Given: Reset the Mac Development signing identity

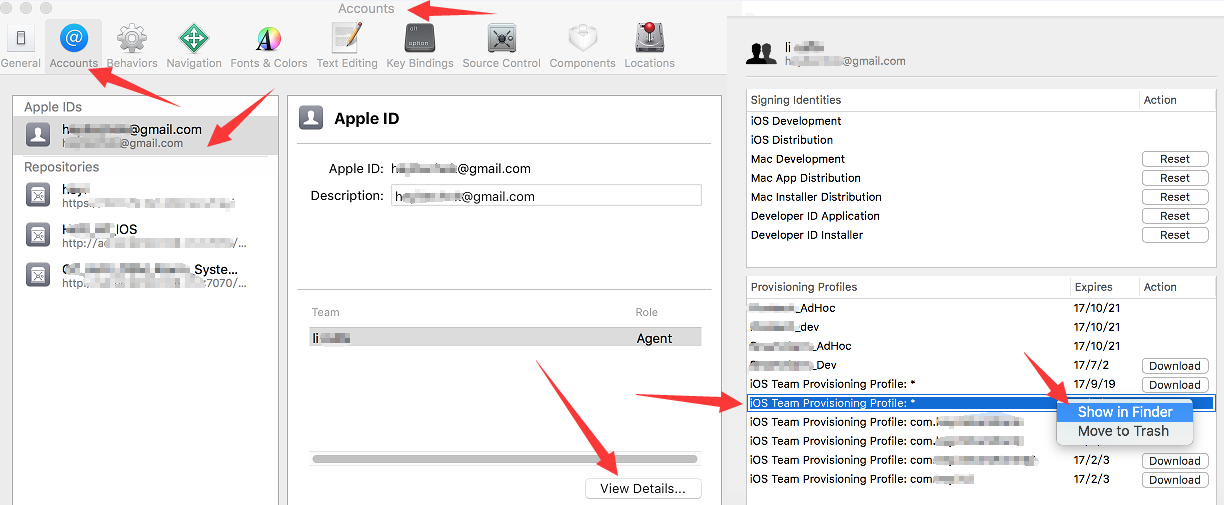Looking at the screenshot, I should click(1175, 159).
